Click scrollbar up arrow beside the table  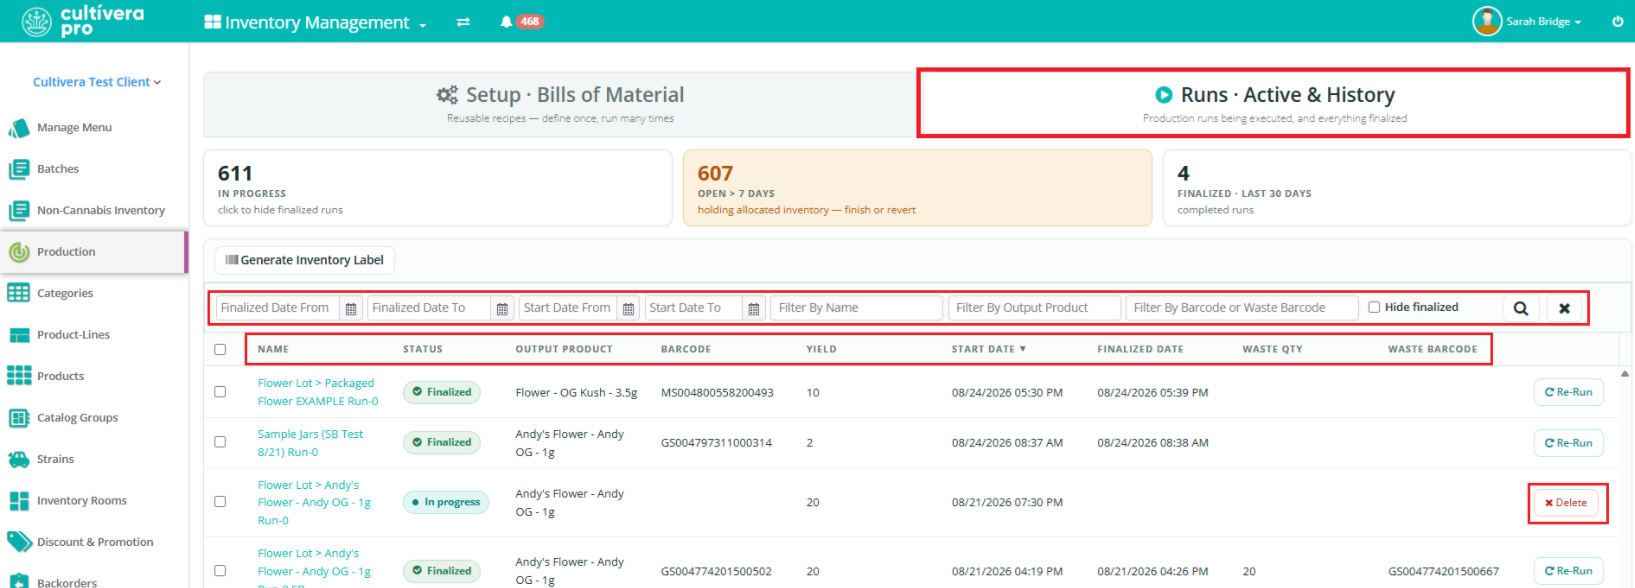point(1625,374)
